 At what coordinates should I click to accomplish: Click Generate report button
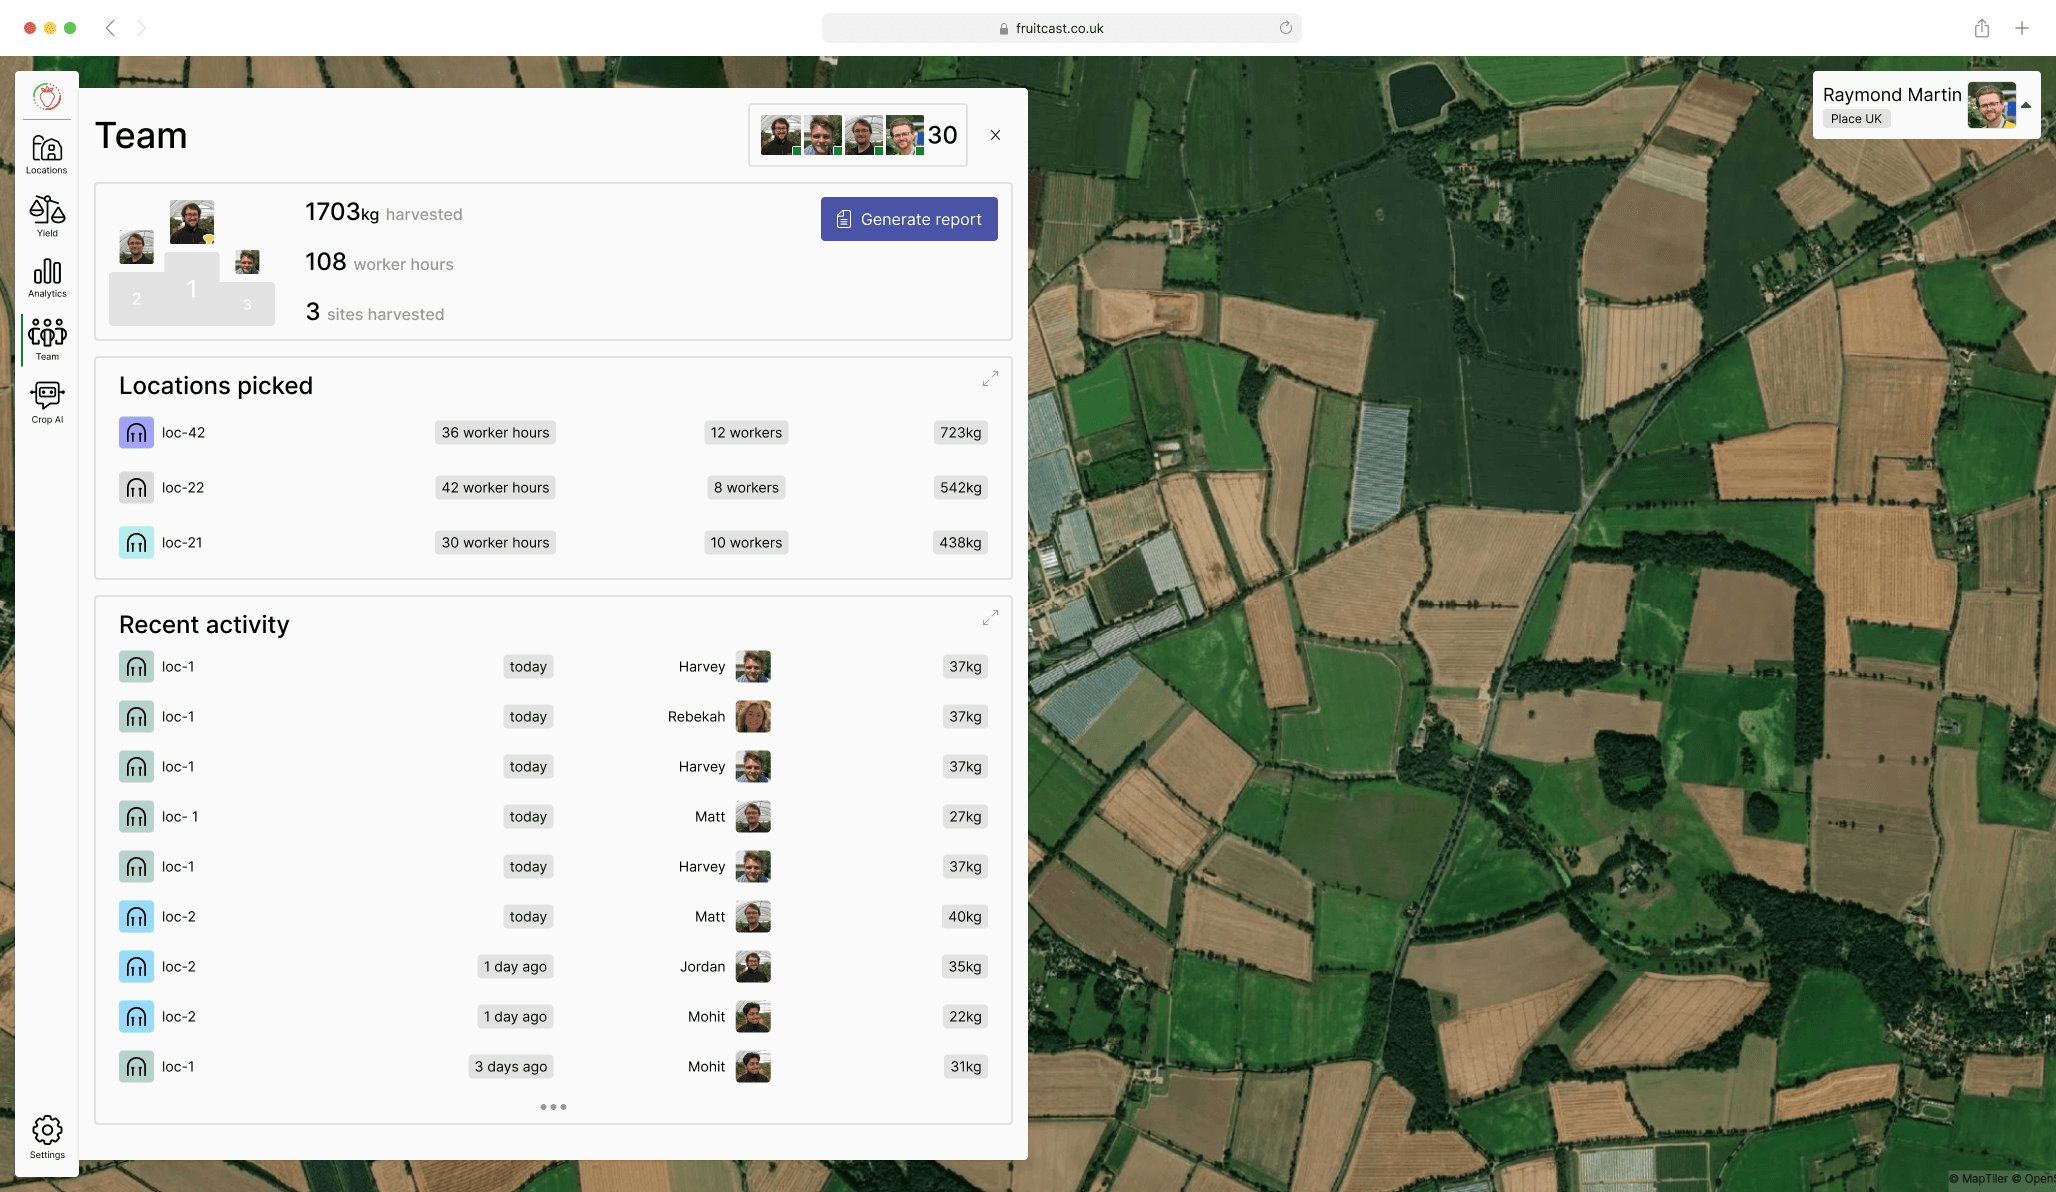point(909,219)
